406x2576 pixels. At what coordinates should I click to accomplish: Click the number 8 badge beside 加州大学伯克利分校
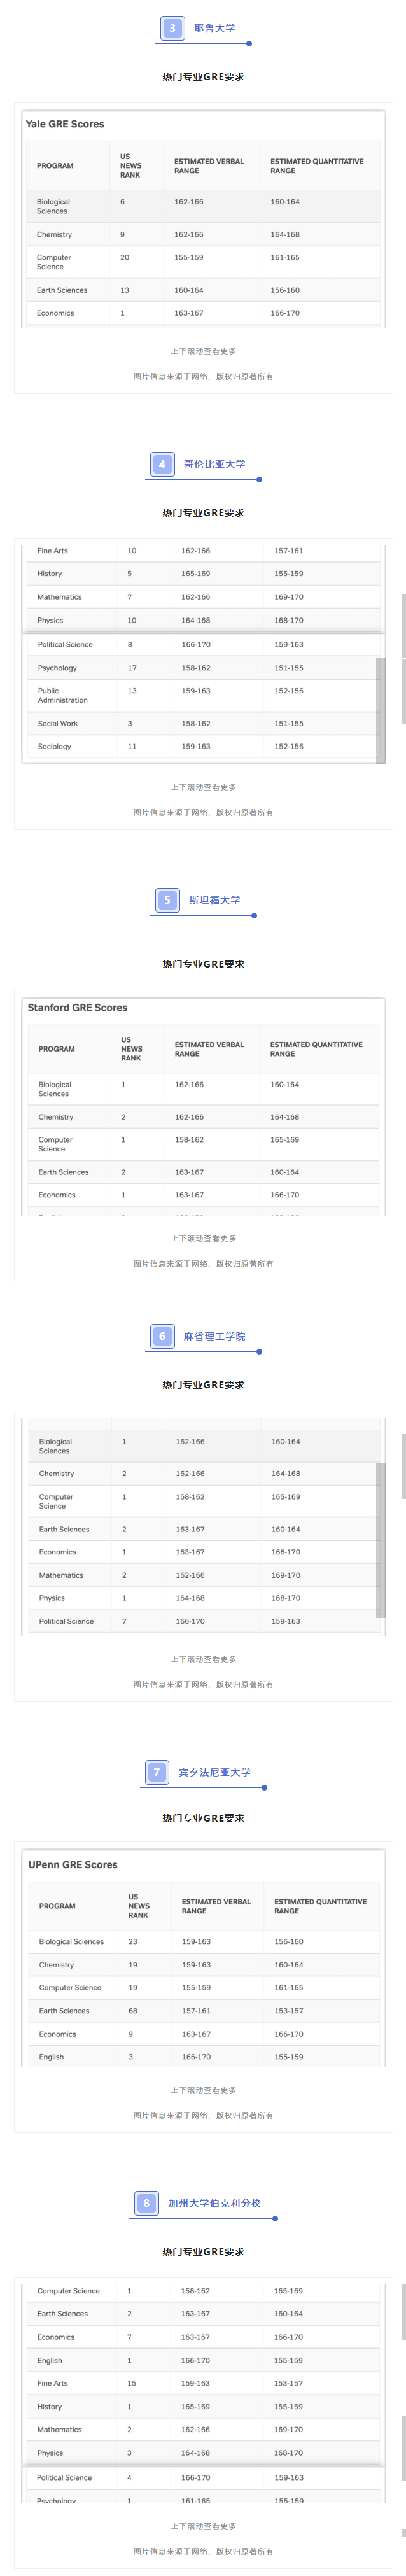pos(147,2203)
